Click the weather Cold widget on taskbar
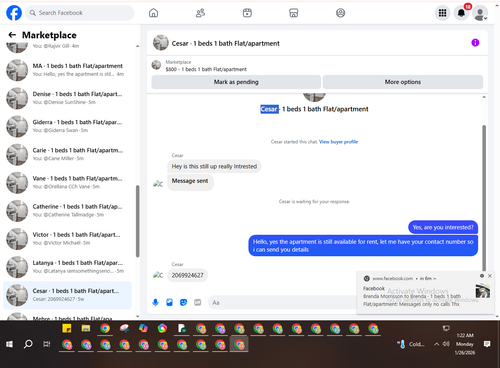The height and width of the screenshot is (368, 500). tap(411, 344)
